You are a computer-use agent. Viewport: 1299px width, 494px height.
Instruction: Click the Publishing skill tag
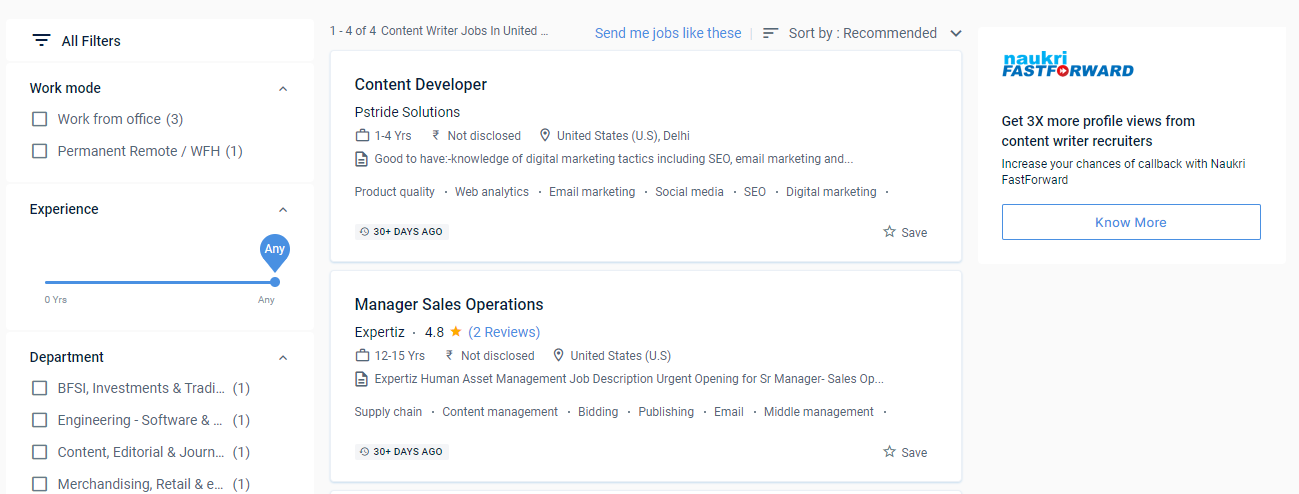click(666, 412)
